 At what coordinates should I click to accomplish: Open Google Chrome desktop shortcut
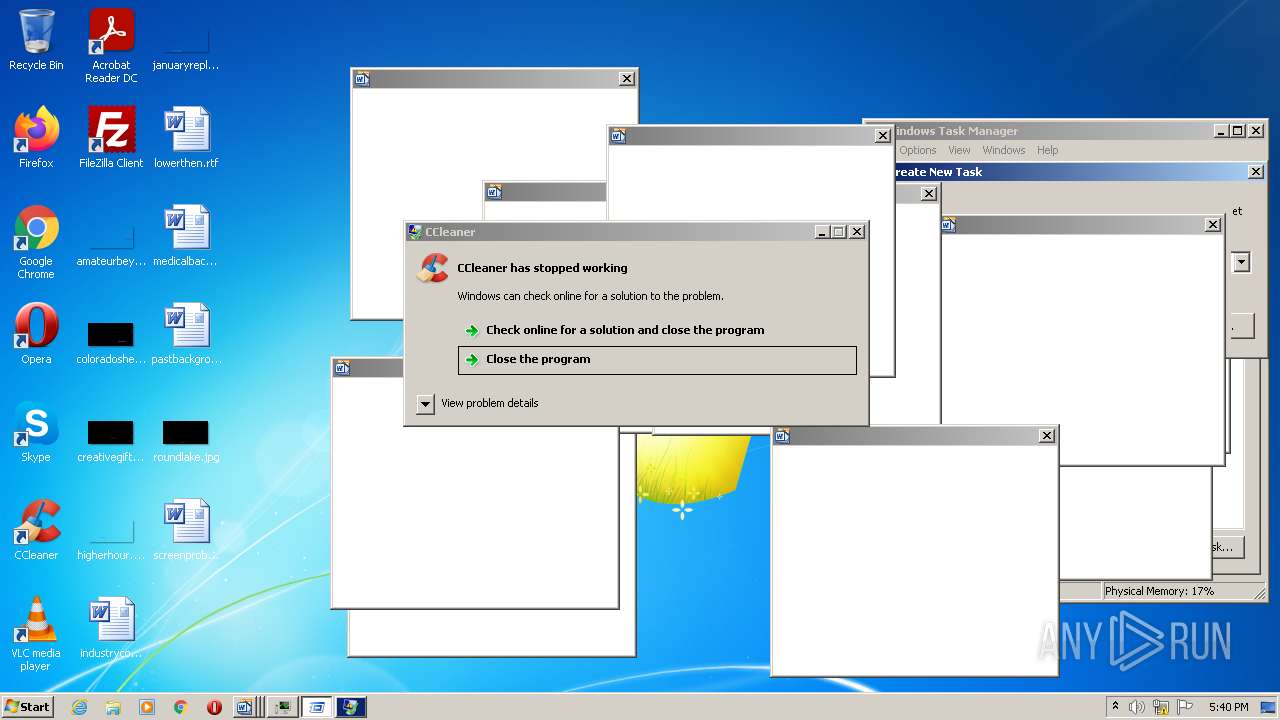point(36,242)
